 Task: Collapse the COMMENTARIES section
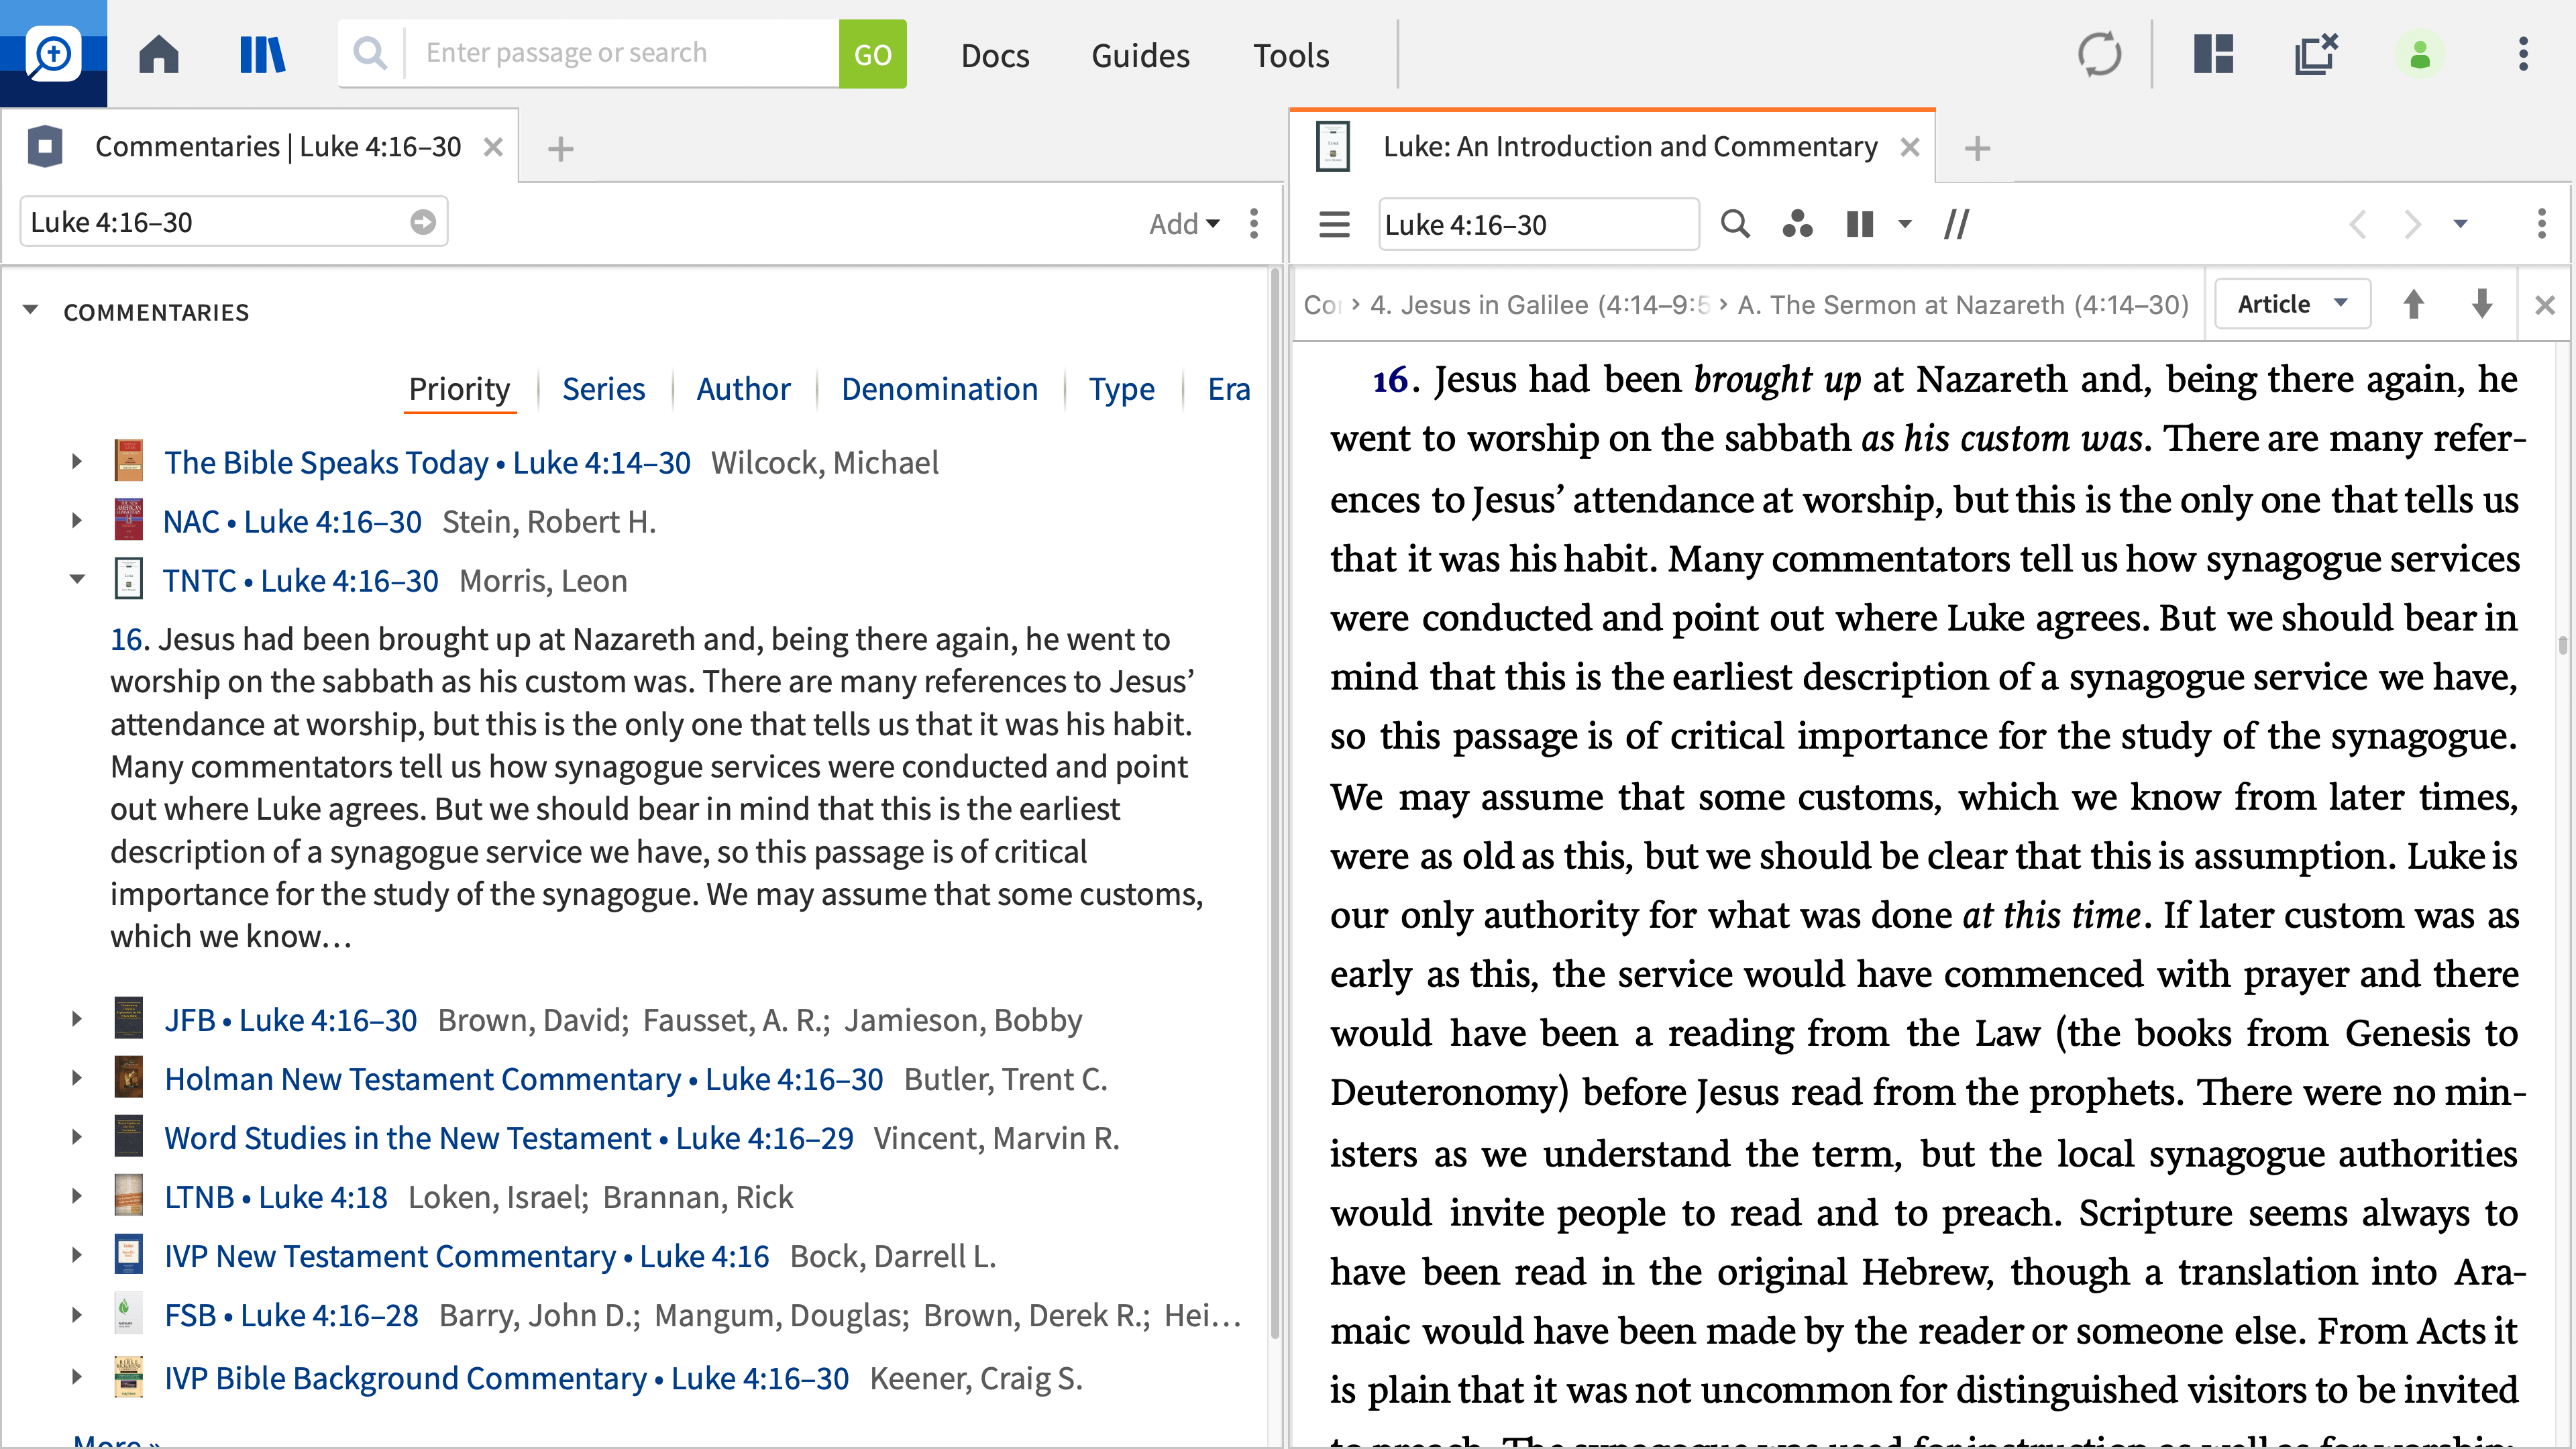pos(31,310)
